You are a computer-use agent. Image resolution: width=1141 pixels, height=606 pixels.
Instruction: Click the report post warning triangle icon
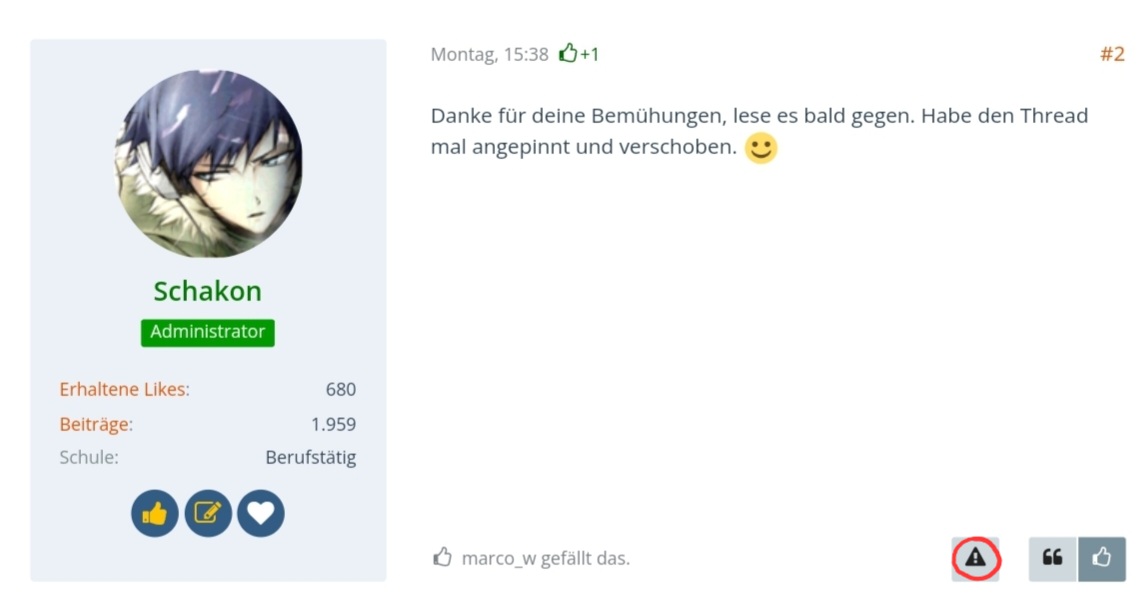point(975,558)
